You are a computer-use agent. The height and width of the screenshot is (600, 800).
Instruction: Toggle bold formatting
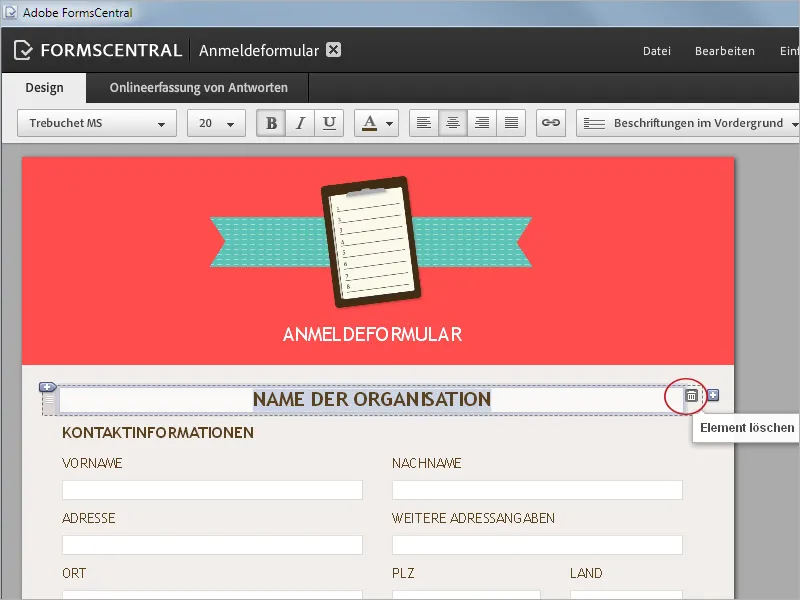pos(271,123)
